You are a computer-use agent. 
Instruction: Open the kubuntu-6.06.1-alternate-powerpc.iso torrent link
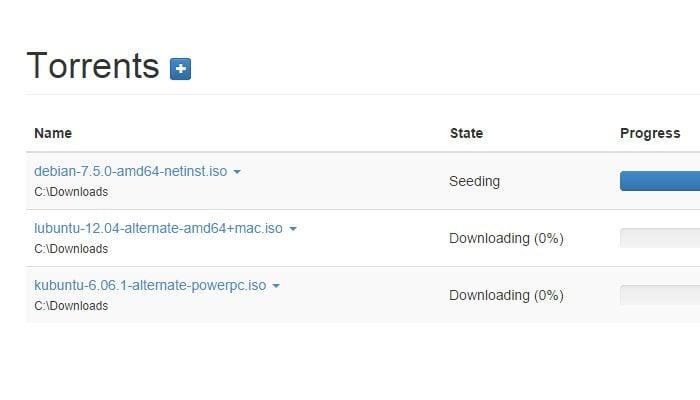[150, 286]
